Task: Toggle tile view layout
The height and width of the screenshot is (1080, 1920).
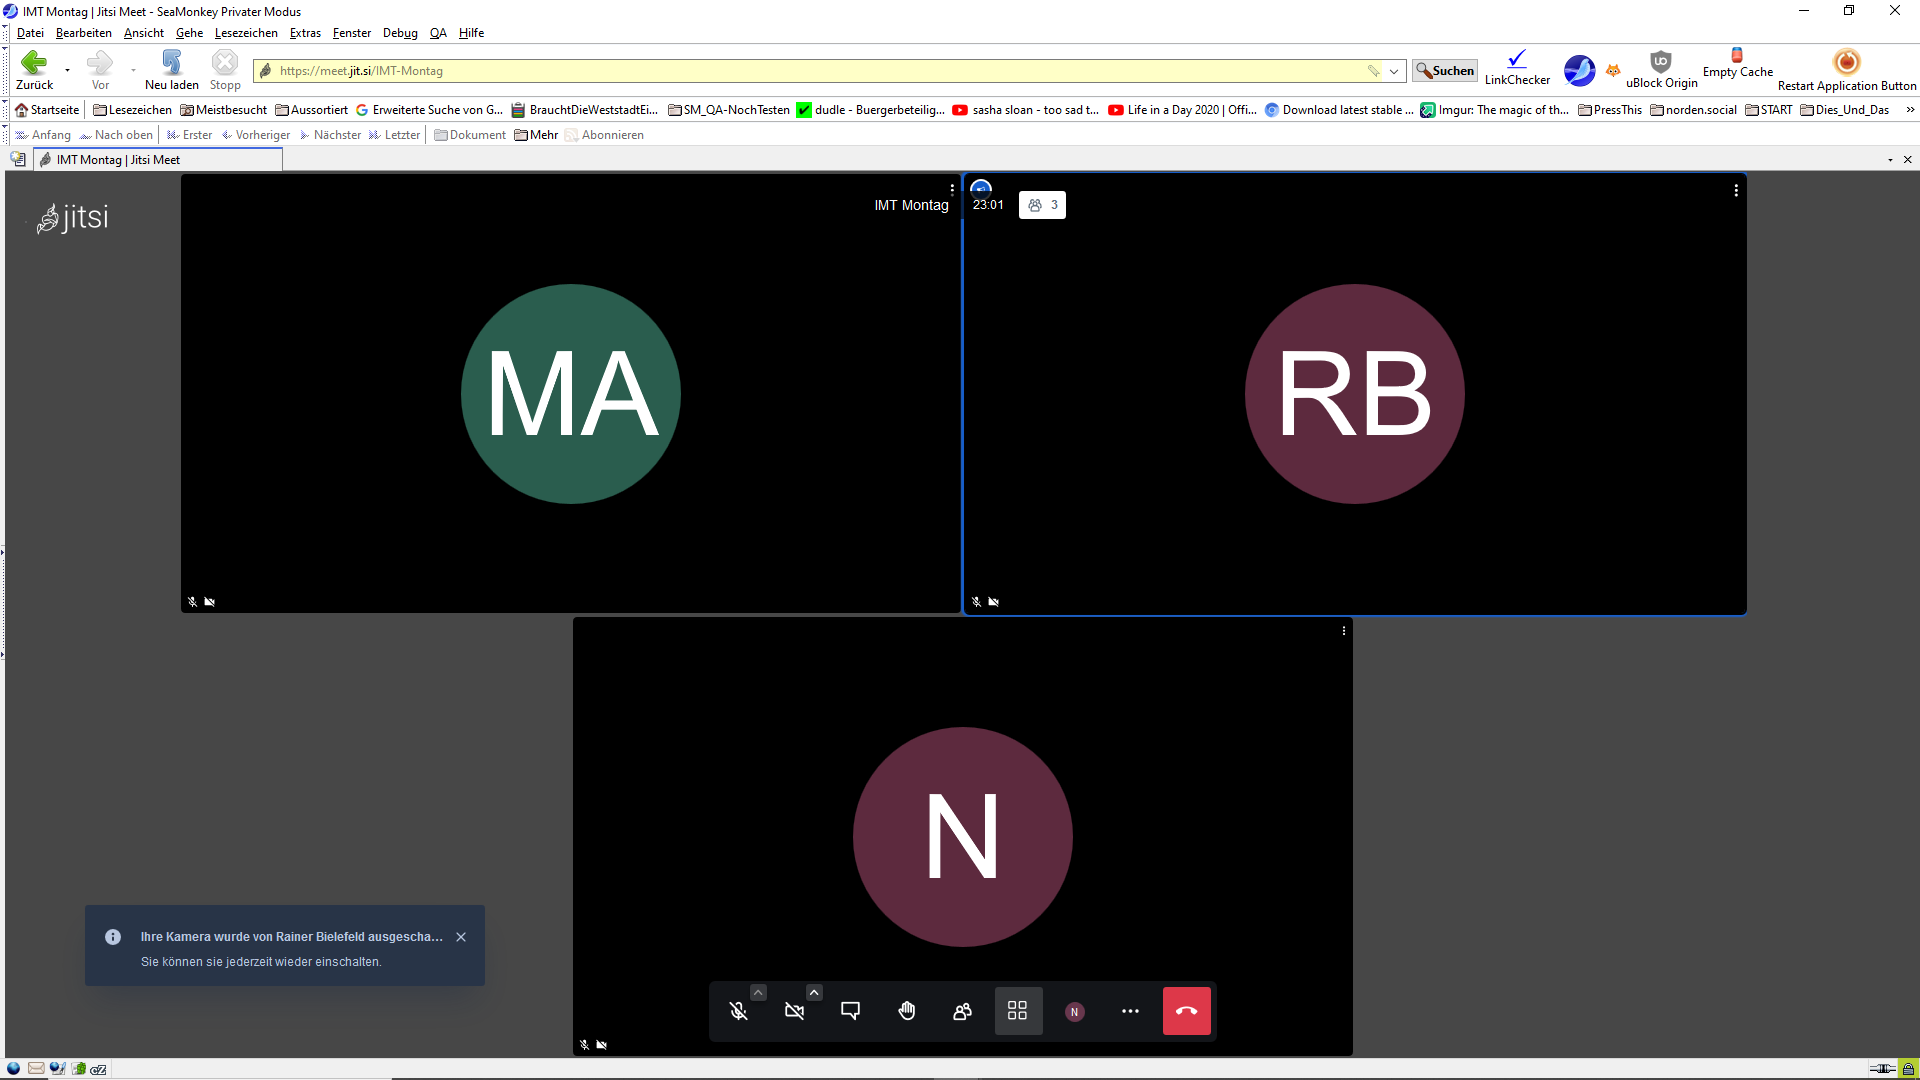Action: (x=1018, y=1011)
